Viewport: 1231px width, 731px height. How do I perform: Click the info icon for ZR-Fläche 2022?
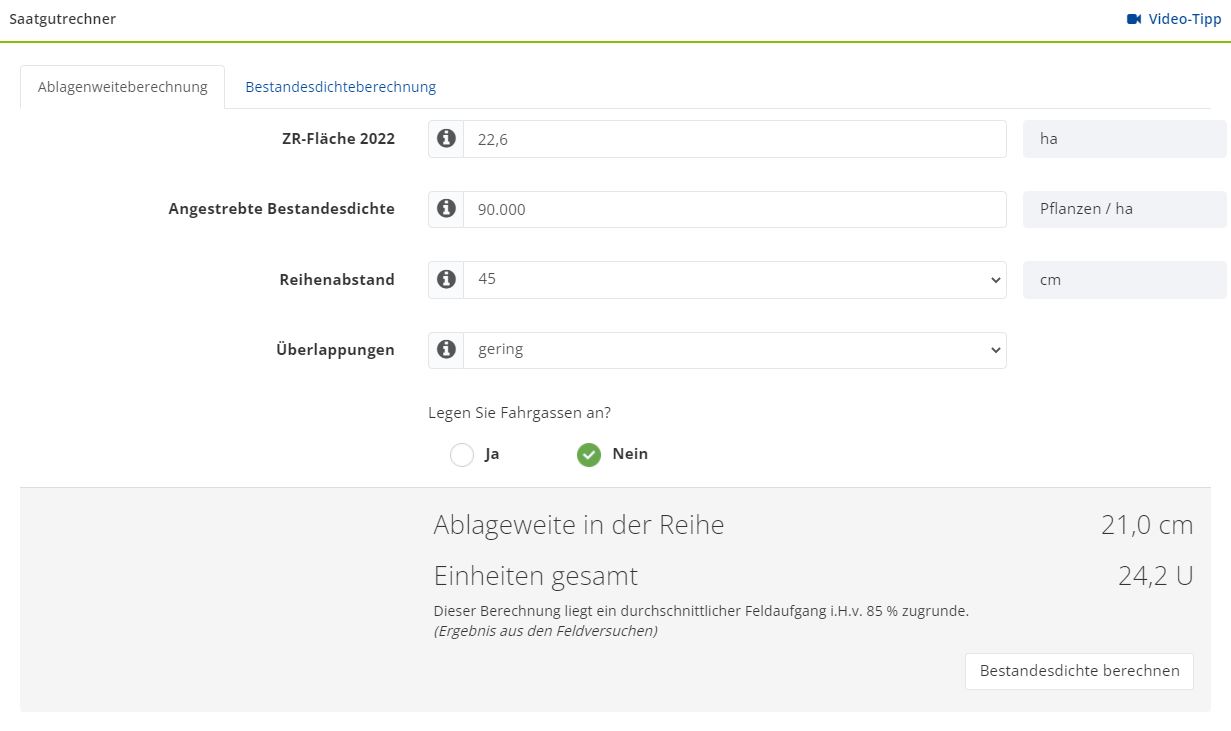pos(446,139)
